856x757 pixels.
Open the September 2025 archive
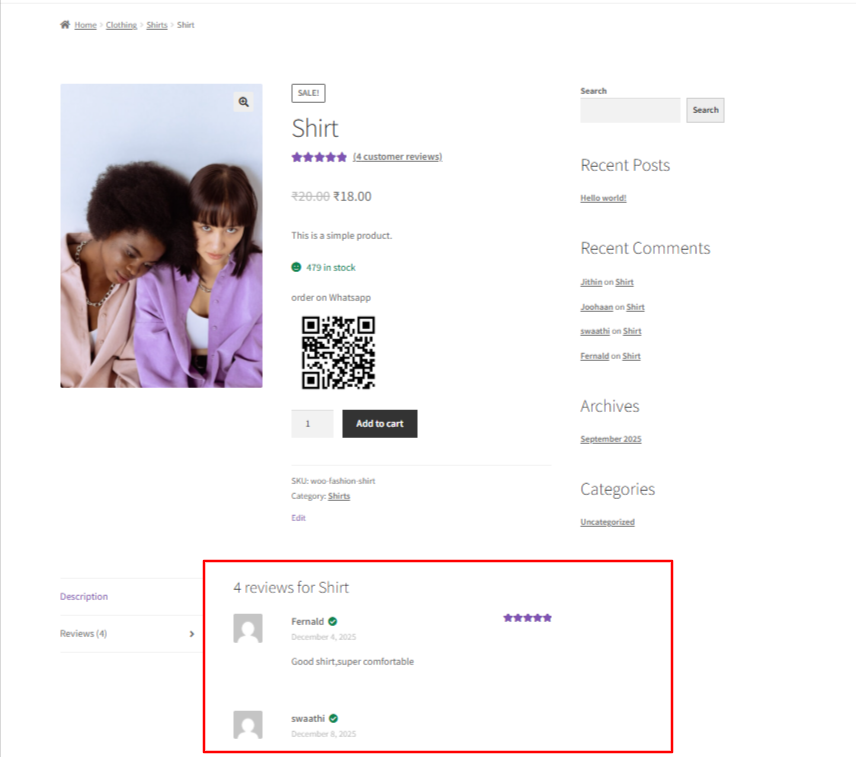610,438
